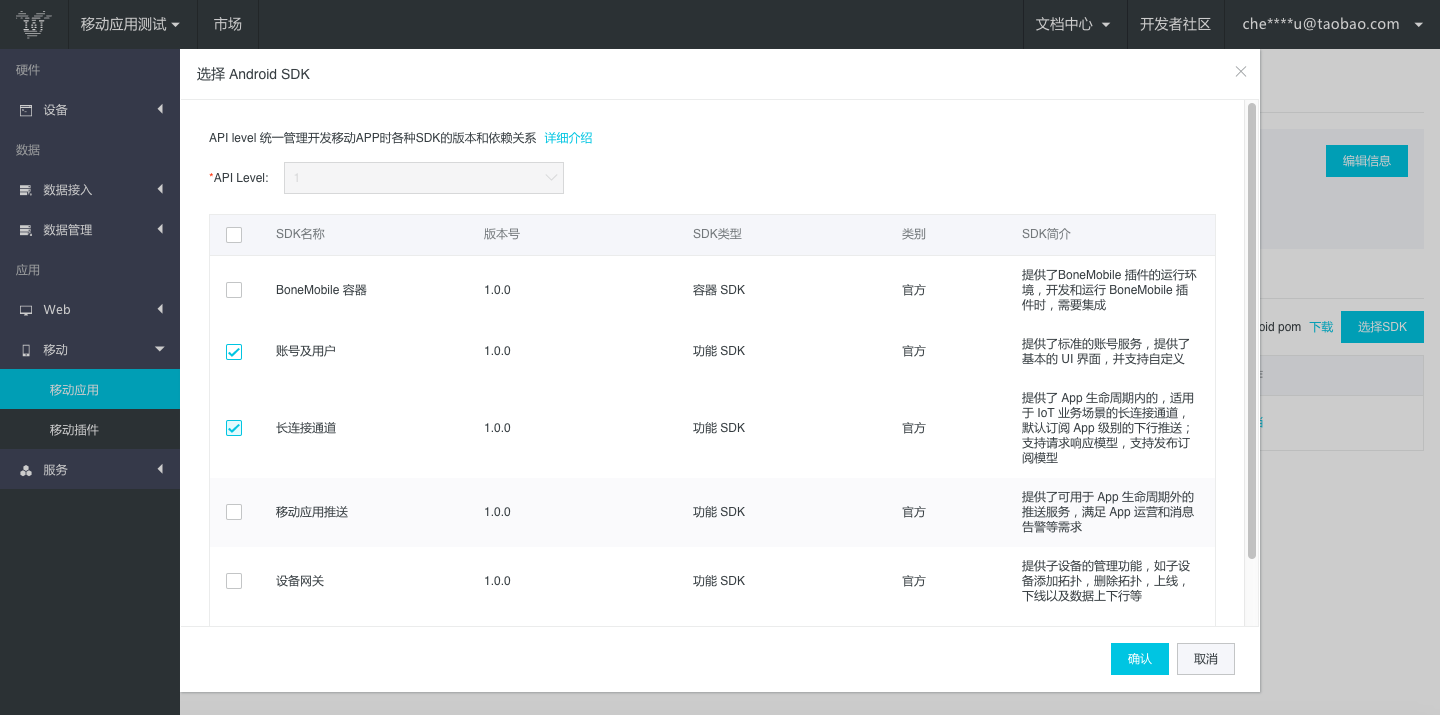The height and width of the screenshot is (715, 1440).
Task: Click the monitor icon beside Web
Action: 26,310
